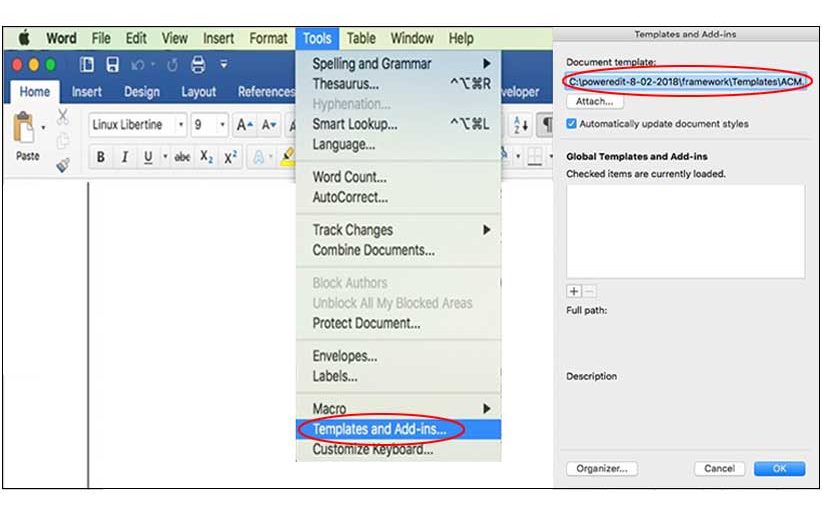Increase font size icon
Screen dimensions: 822x514
point(244,125)
